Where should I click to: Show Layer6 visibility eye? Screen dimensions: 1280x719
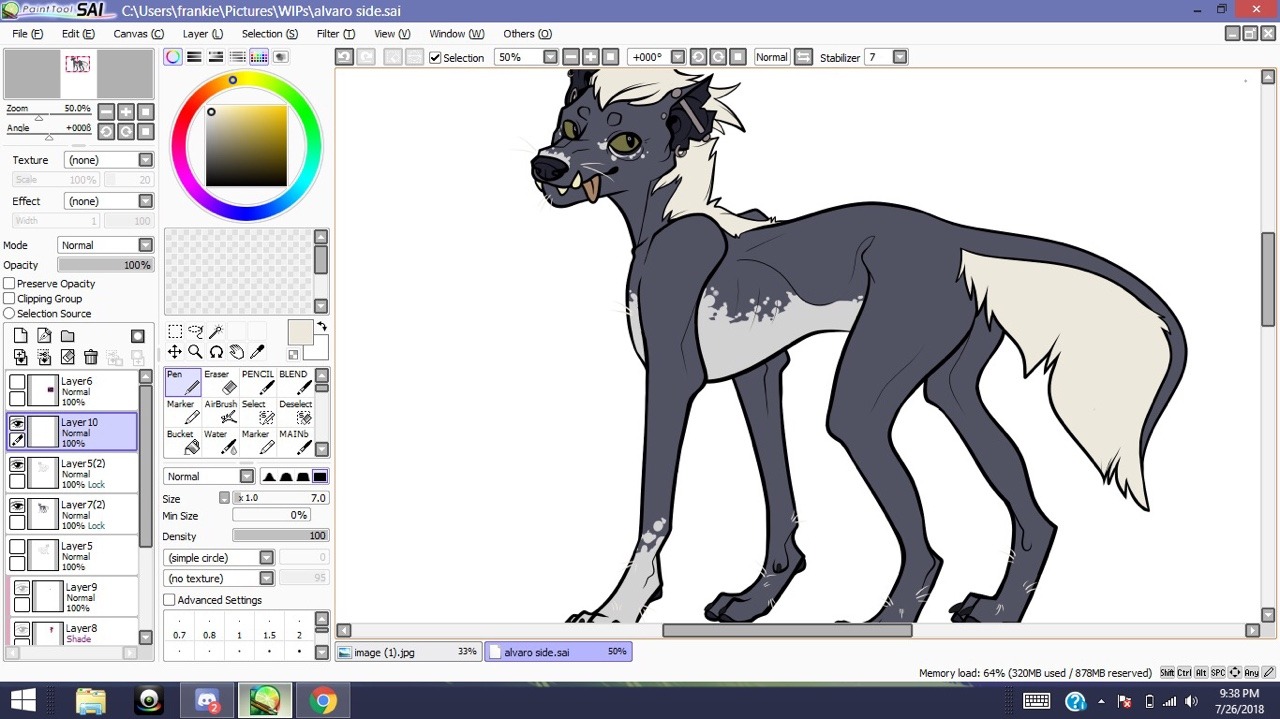[x=17, y=382]
